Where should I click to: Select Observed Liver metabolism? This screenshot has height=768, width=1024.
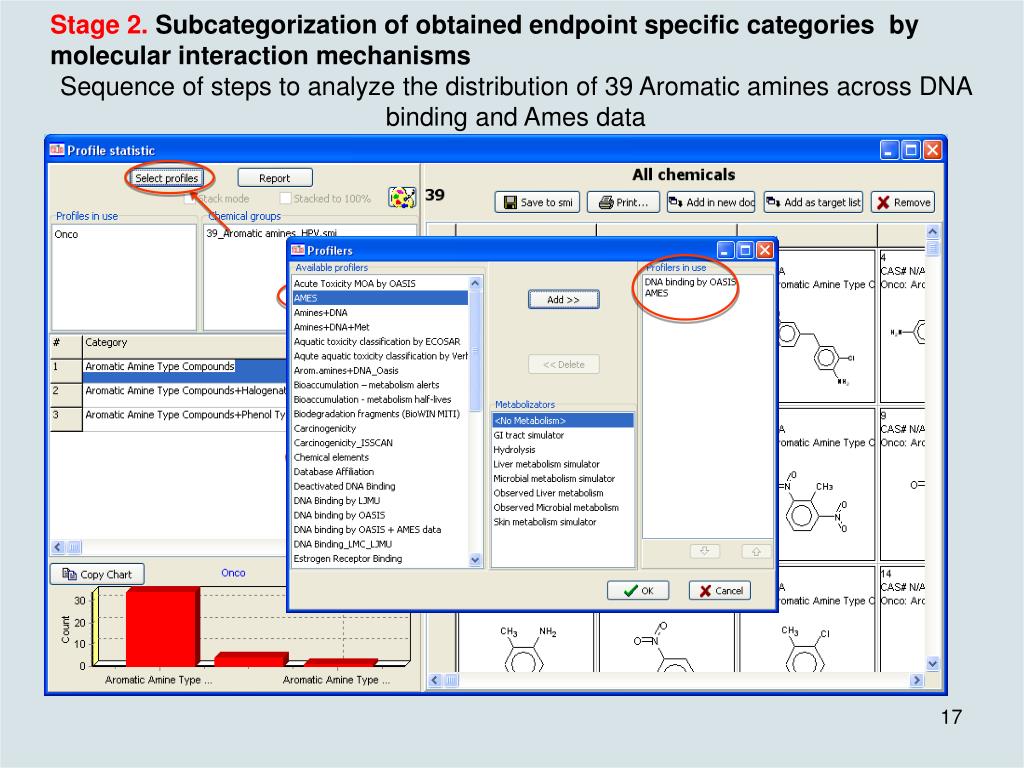(563, 492)
